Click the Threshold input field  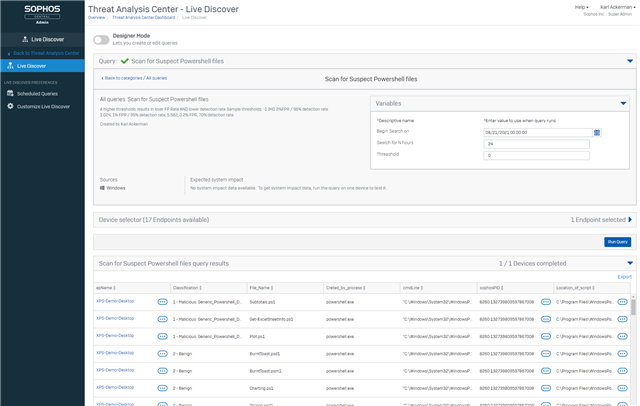point(536,155)
